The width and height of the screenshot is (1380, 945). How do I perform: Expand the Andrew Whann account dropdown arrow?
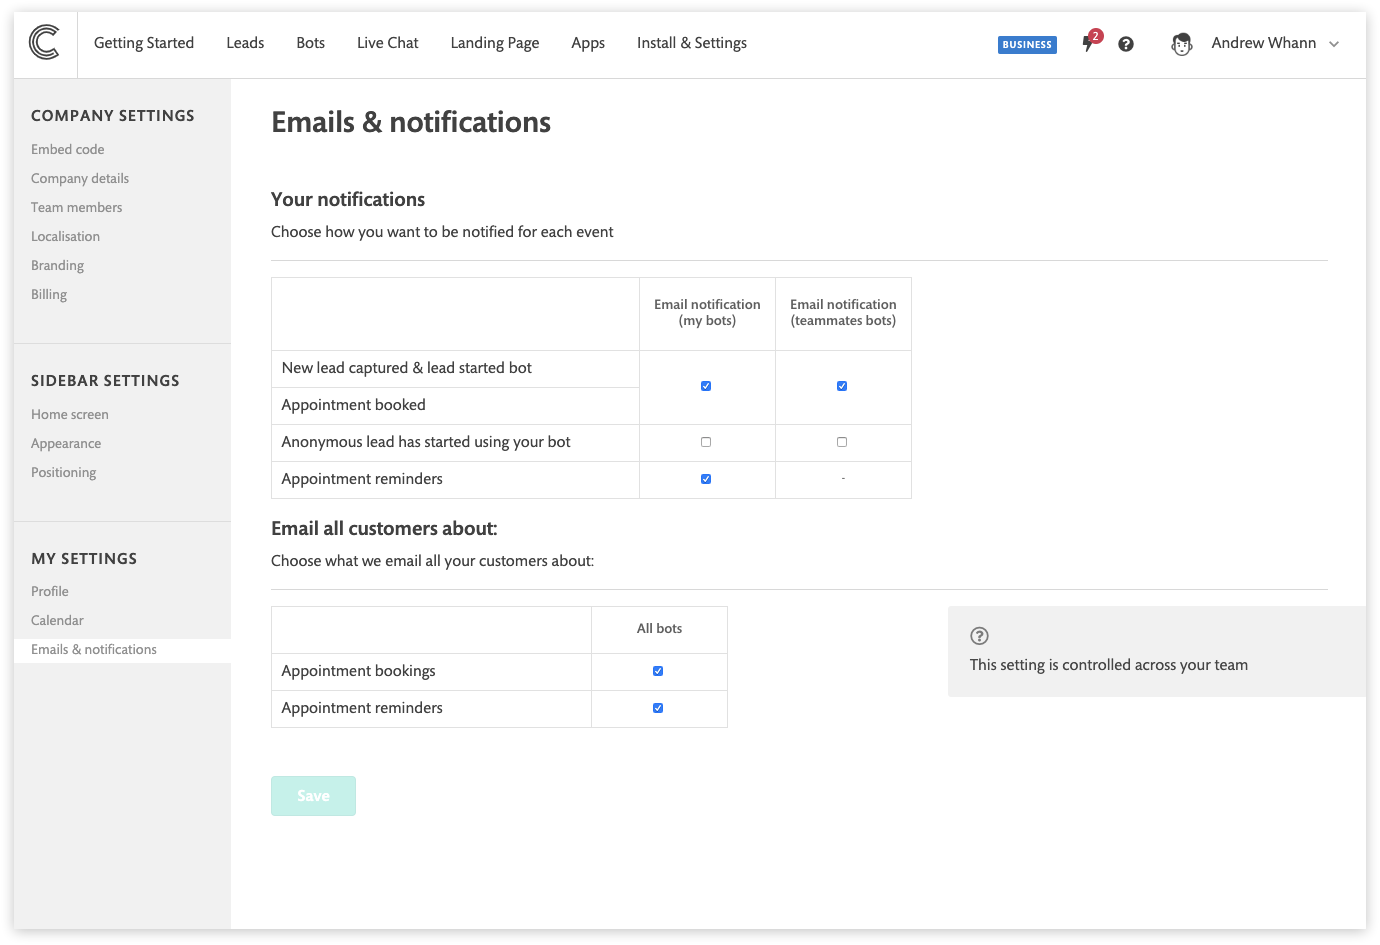click(x=1334, y=44)
